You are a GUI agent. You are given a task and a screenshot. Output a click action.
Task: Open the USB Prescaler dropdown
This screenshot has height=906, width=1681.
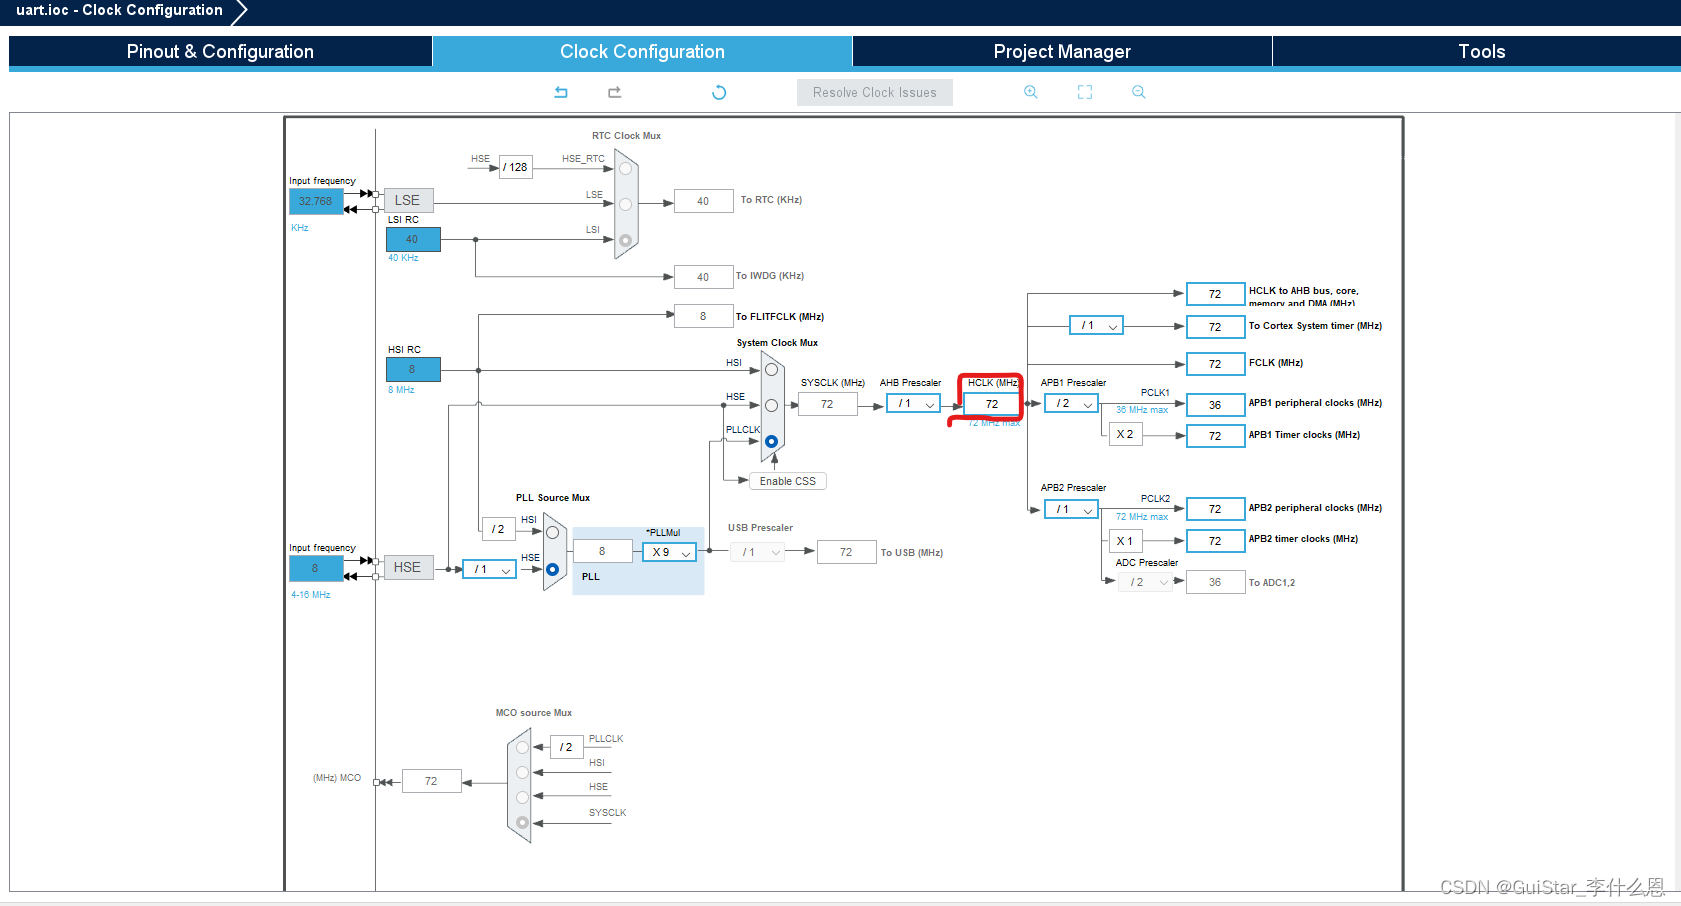(x=757, y=552)
